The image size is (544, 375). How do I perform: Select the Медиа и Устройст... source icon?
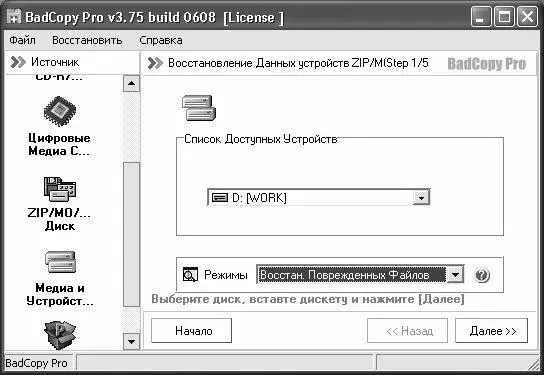pyautogui.click(x=60, y=262)
